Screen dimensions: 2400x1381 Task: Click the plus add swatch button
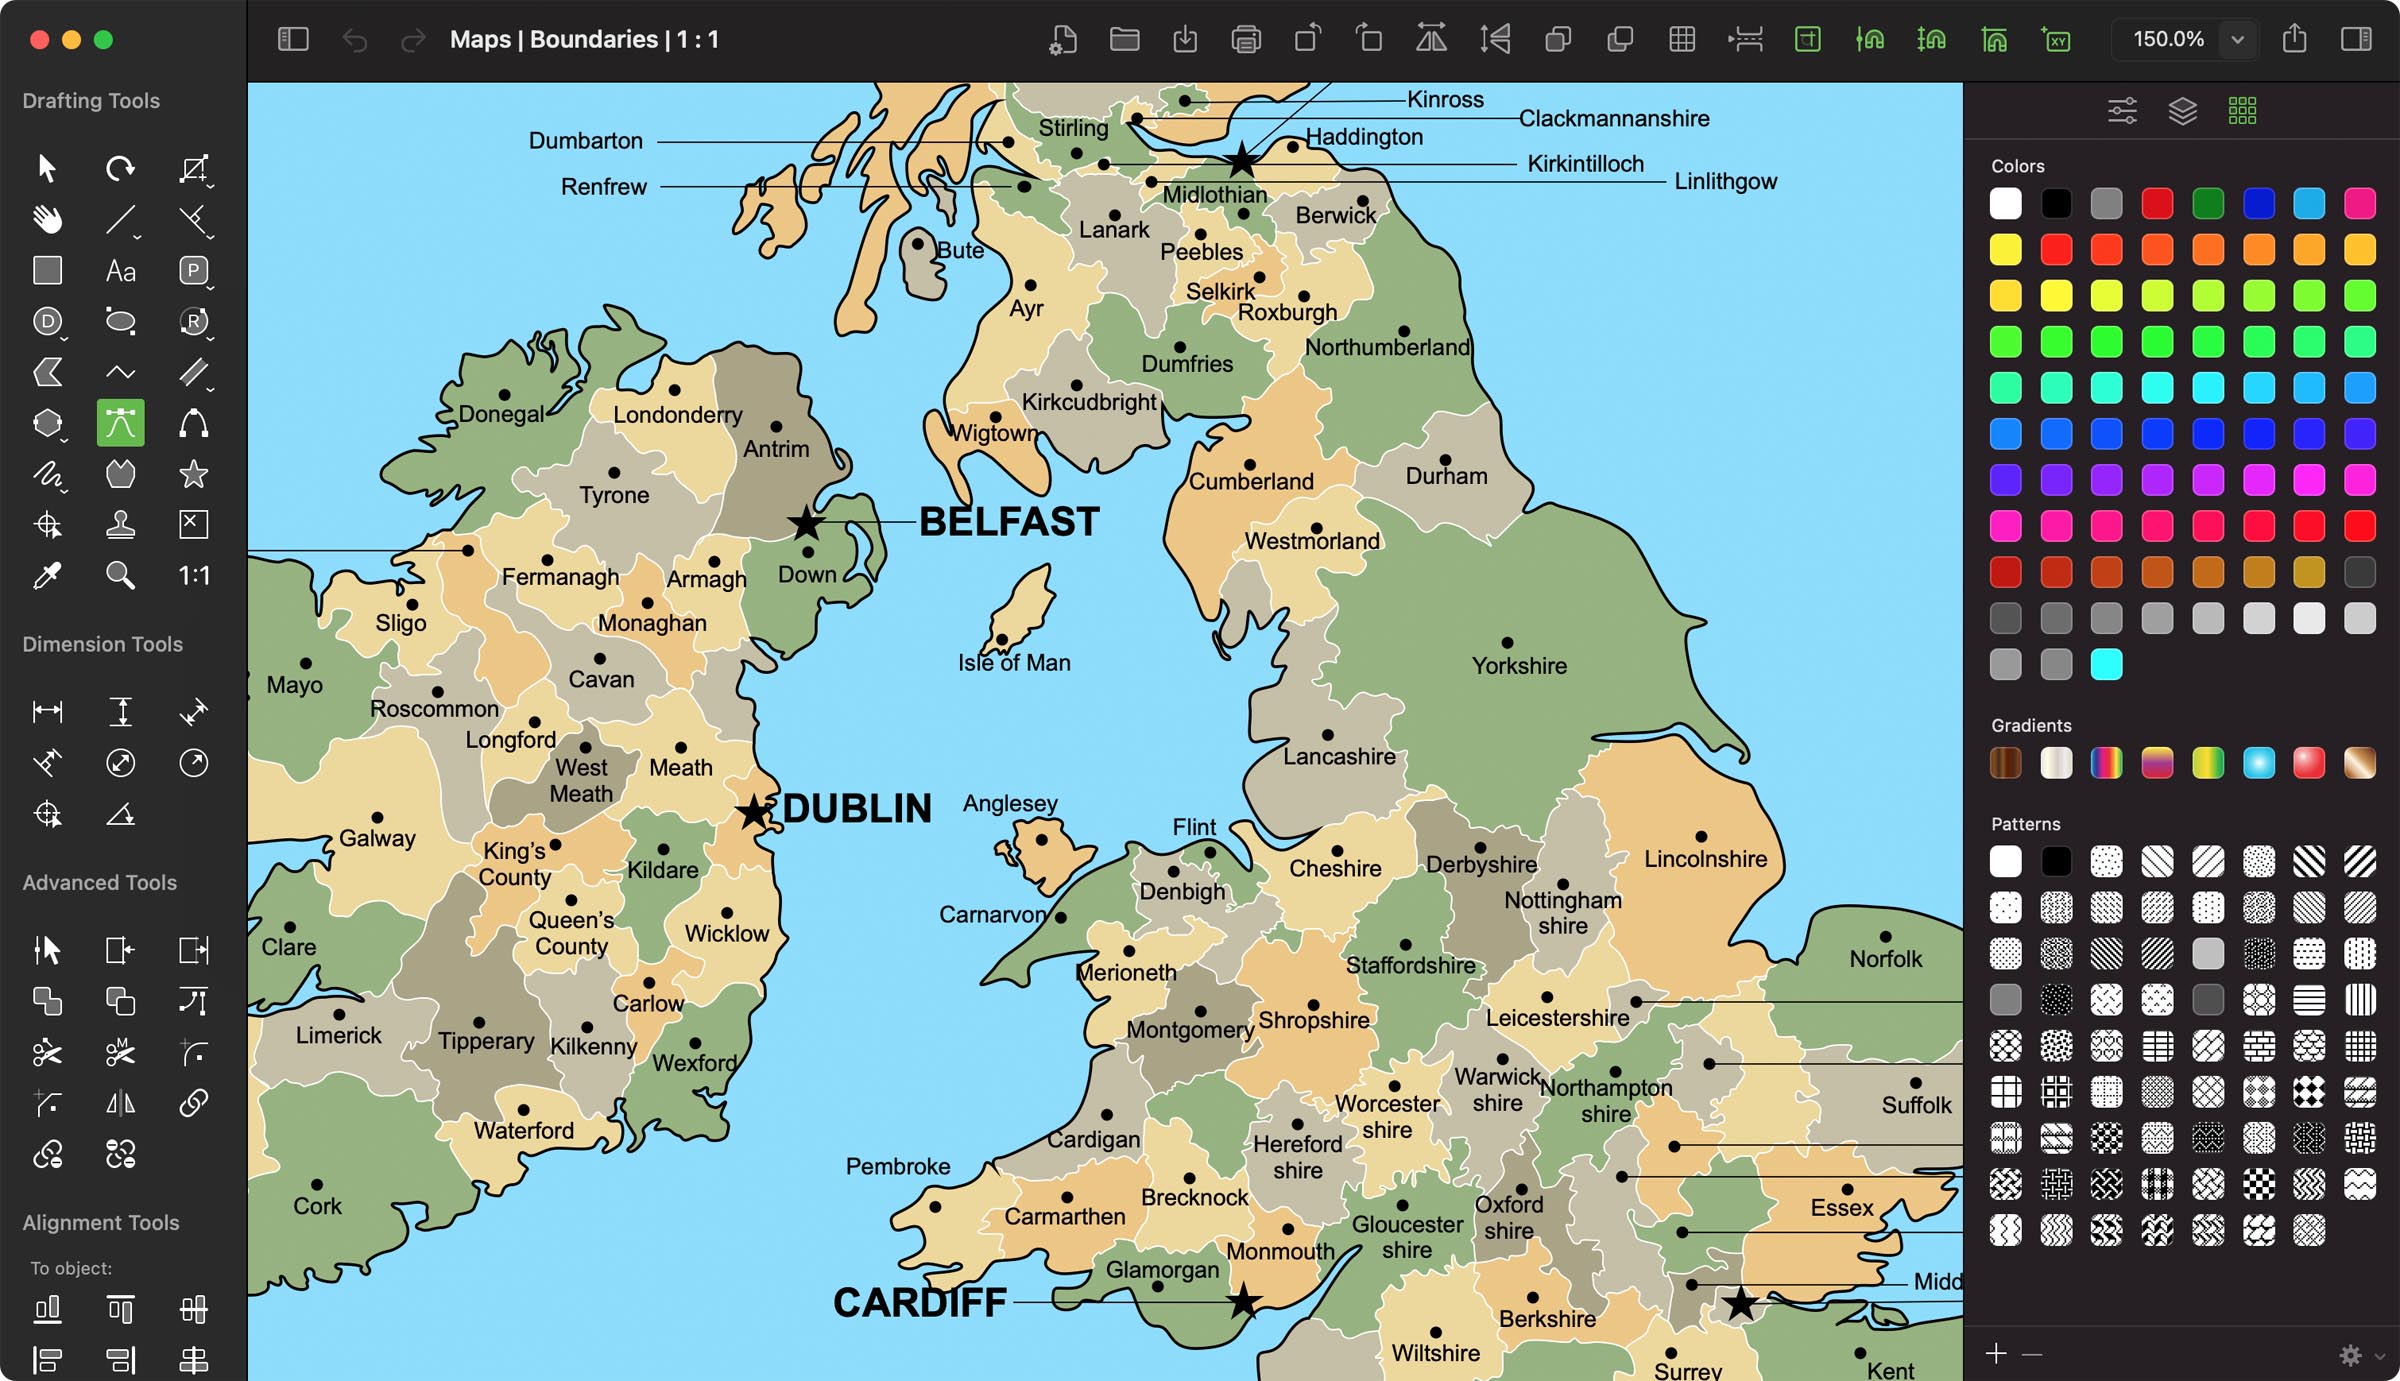1996,1353
